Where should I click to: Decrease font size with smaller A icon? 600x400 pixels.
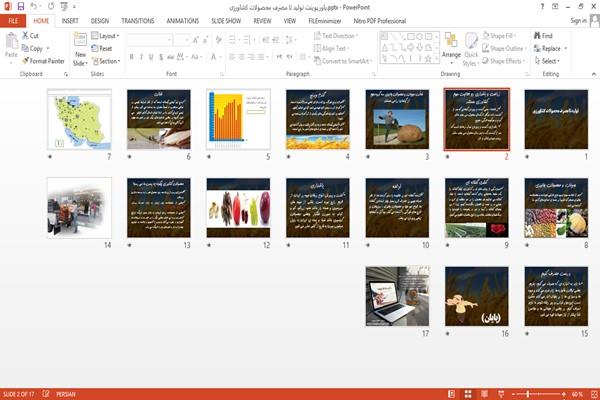[x=205, y=40]
